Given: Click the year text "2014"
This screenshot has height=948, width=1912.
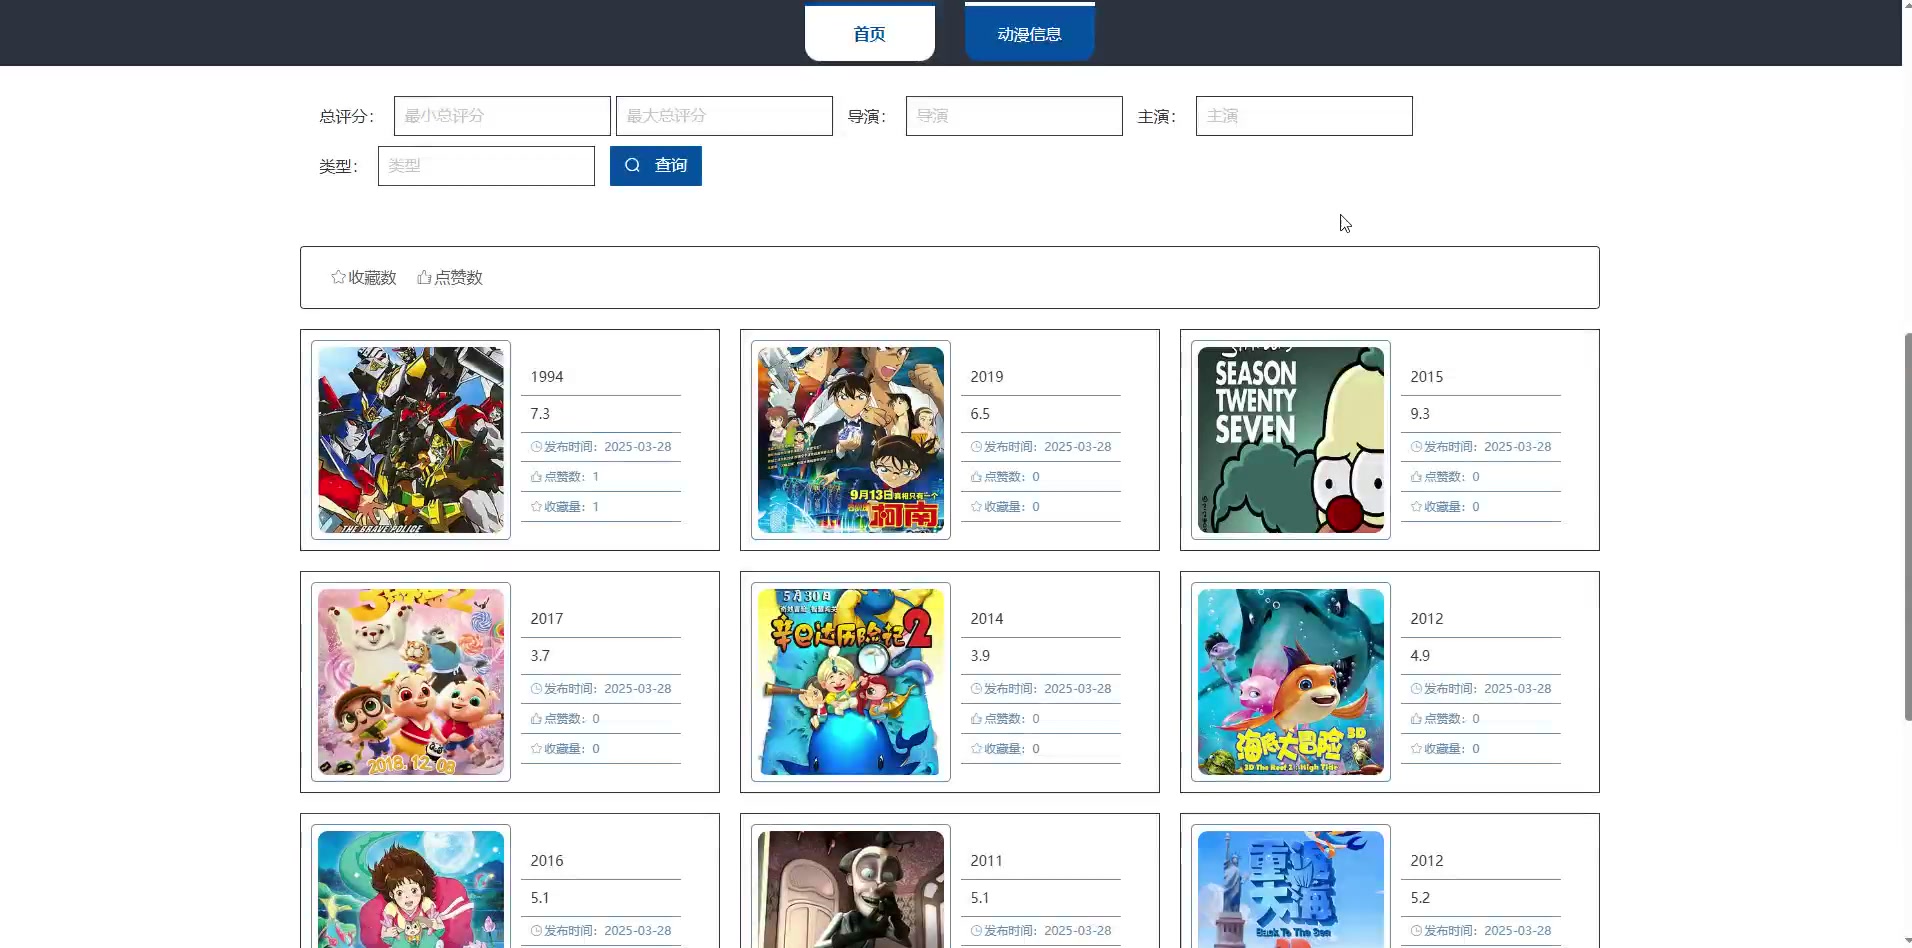Looking at the screenshot, I should coord(987,619).
